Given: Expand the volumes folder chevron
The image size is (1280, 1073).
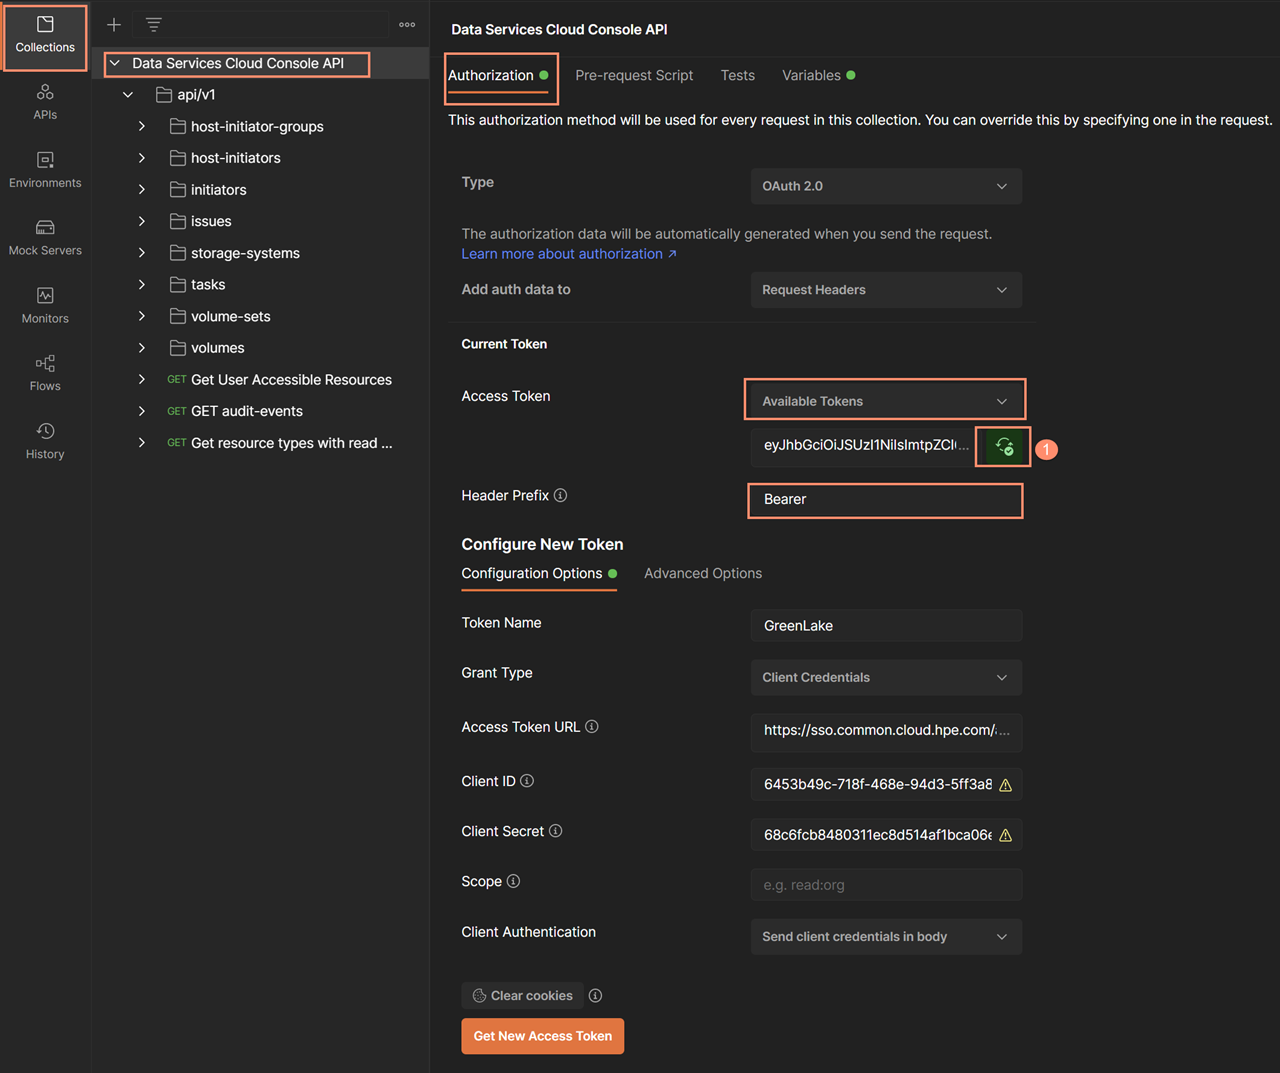Looking at the screenshot, I should pos(142,348).
